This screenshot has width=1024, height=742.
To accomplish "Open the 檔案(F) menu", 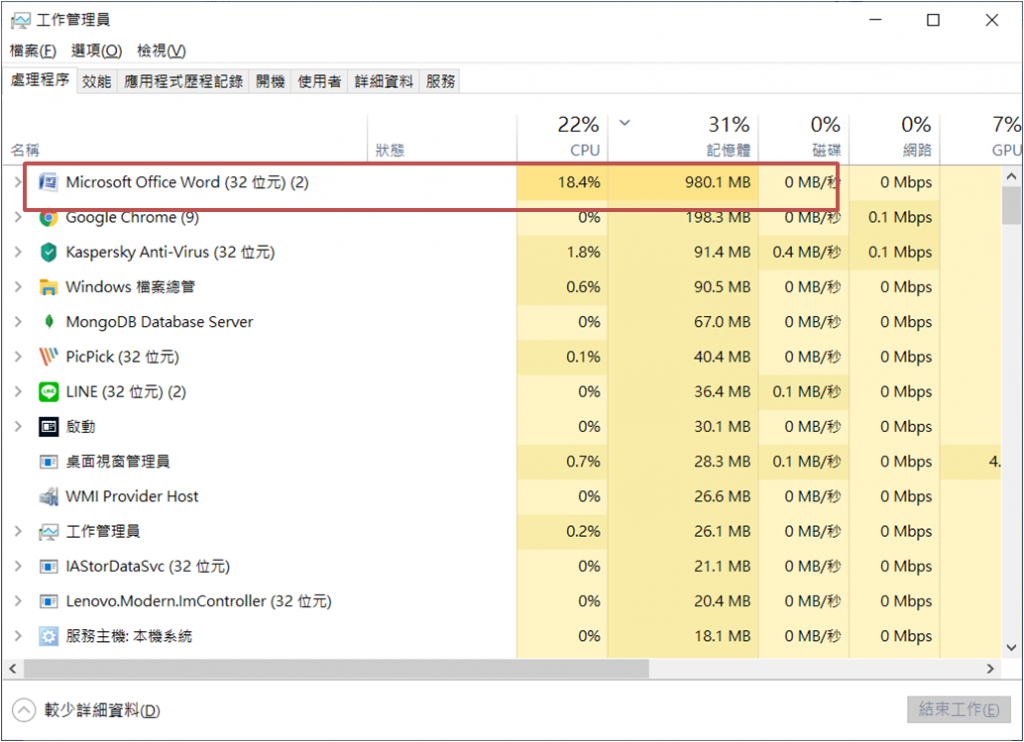I will coord(33,50).
